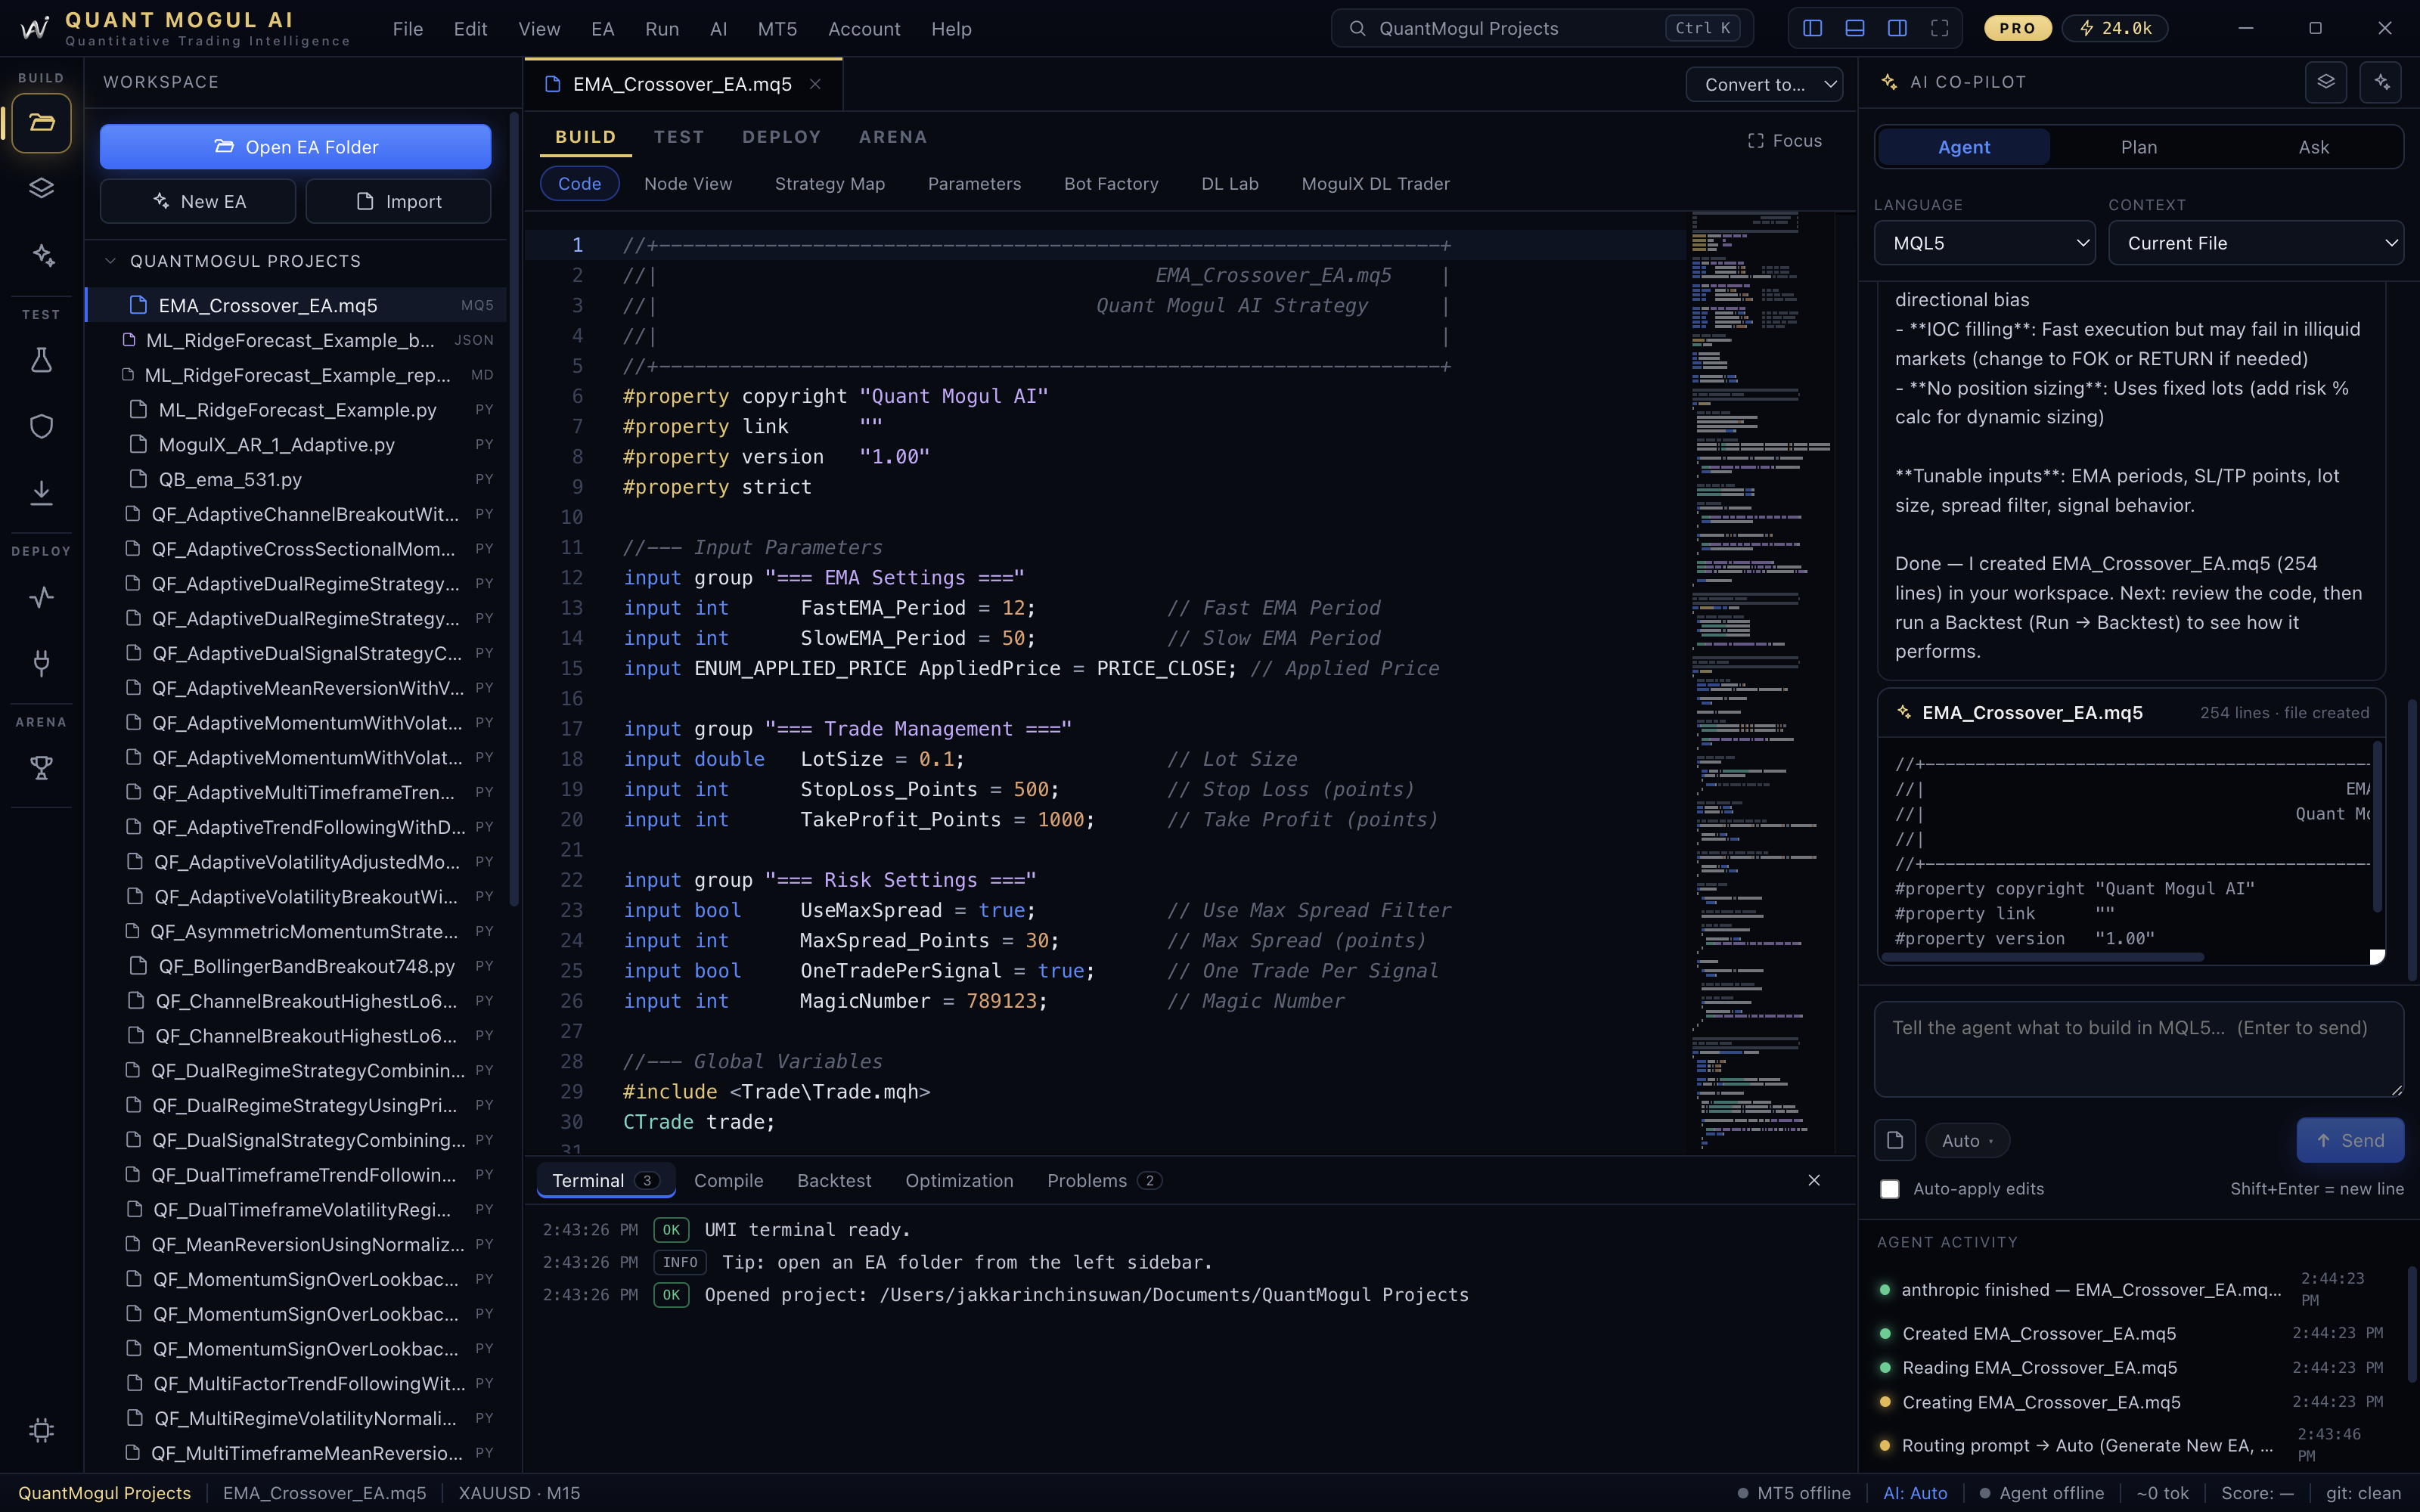Open the MT5 menu
The width and height of the screenshot is (2420, 1512).
[x=777, y=29]
